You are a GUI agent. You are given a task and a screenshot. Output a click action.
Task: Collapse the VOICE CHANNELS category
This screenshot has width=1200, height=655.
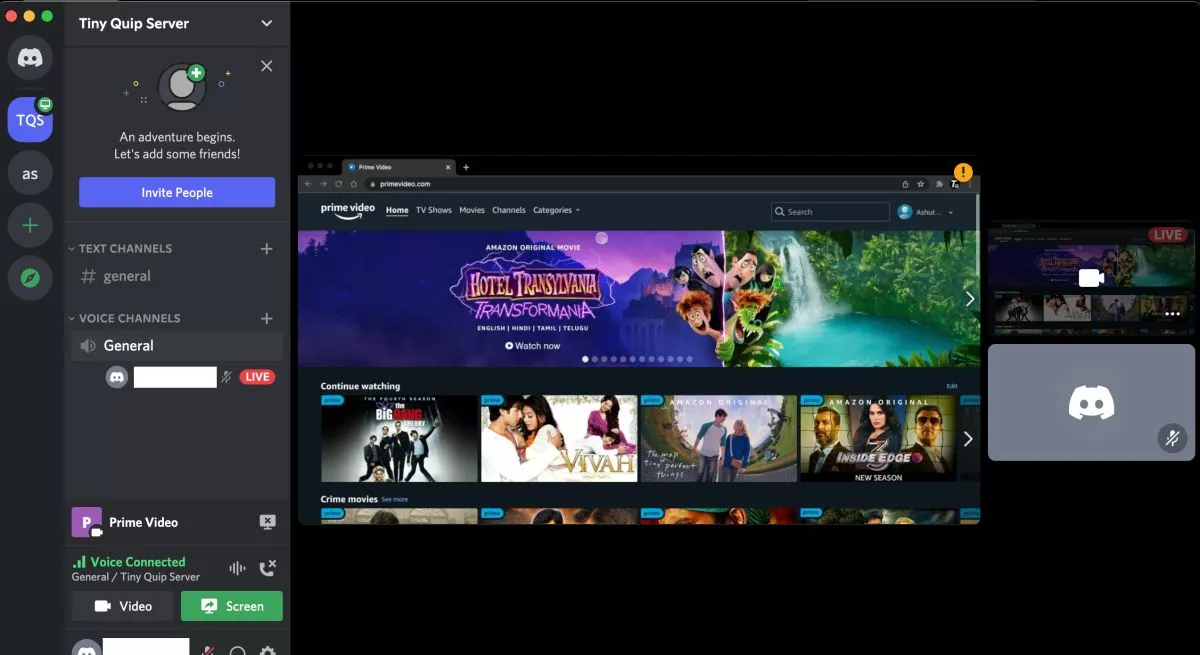pos(124,318)
